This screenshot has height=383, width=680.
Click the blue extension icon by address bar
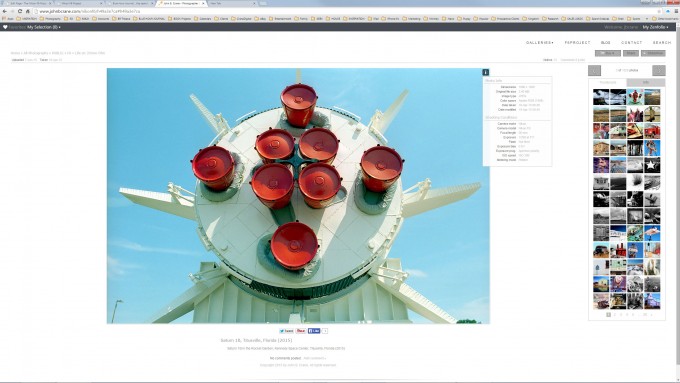point(668,11)
